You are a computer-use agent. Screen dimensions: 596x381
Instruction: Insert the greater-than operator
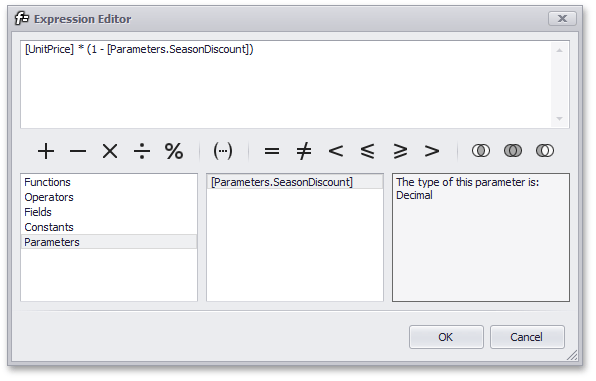pos(432,151)
